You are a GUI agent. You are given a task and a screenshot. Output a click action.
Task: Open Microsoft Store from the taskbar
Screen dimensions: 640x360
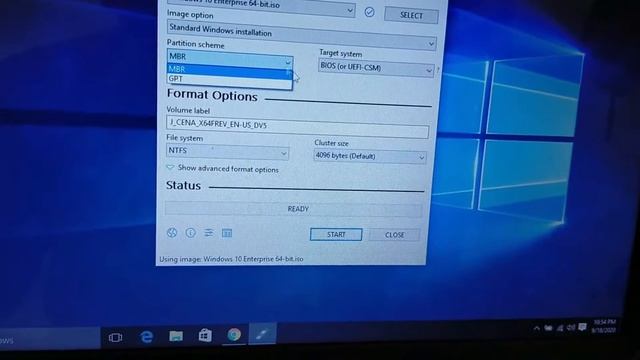click(x=205, y=336)
